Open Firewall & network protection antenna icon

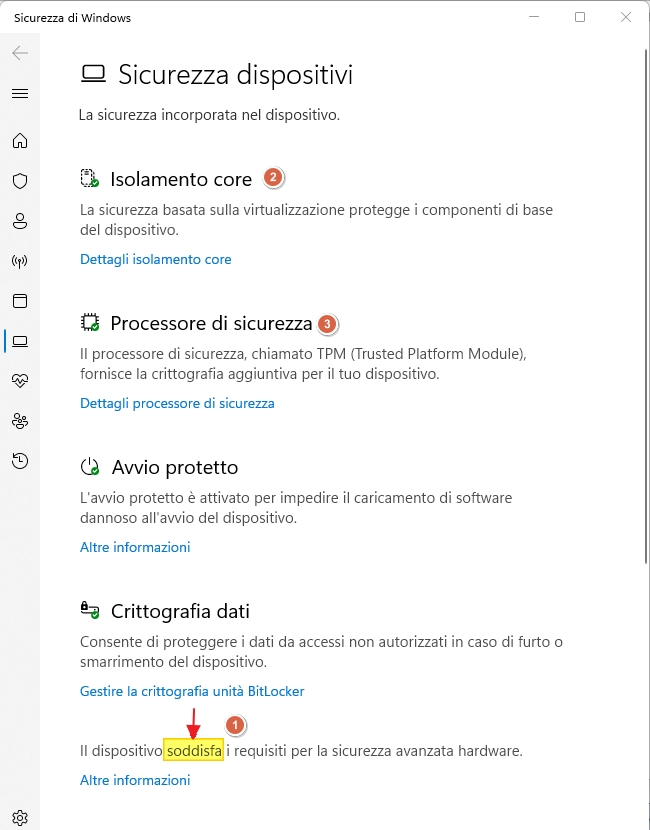pos(20,261)
